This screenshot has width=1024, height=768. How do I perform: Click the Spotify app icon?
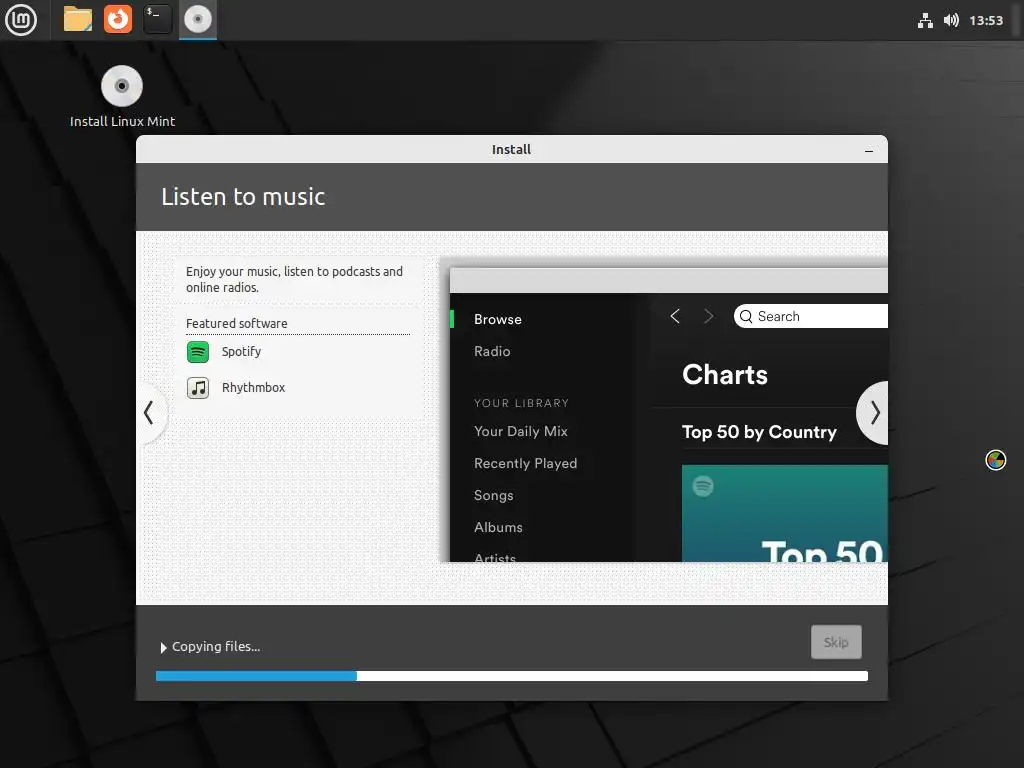point(198,352)
